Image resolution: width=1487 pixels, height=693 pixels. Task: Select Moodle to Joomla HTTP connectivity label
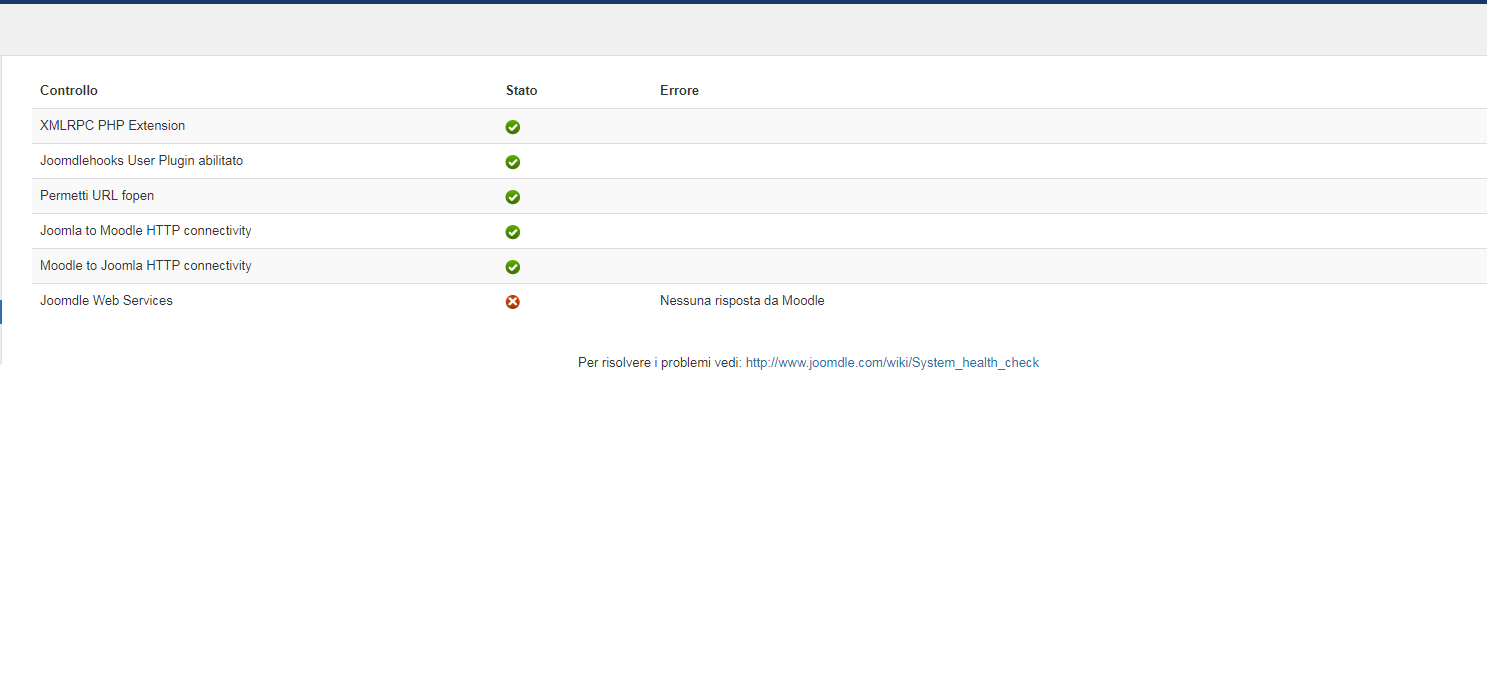tap(145, 266)
